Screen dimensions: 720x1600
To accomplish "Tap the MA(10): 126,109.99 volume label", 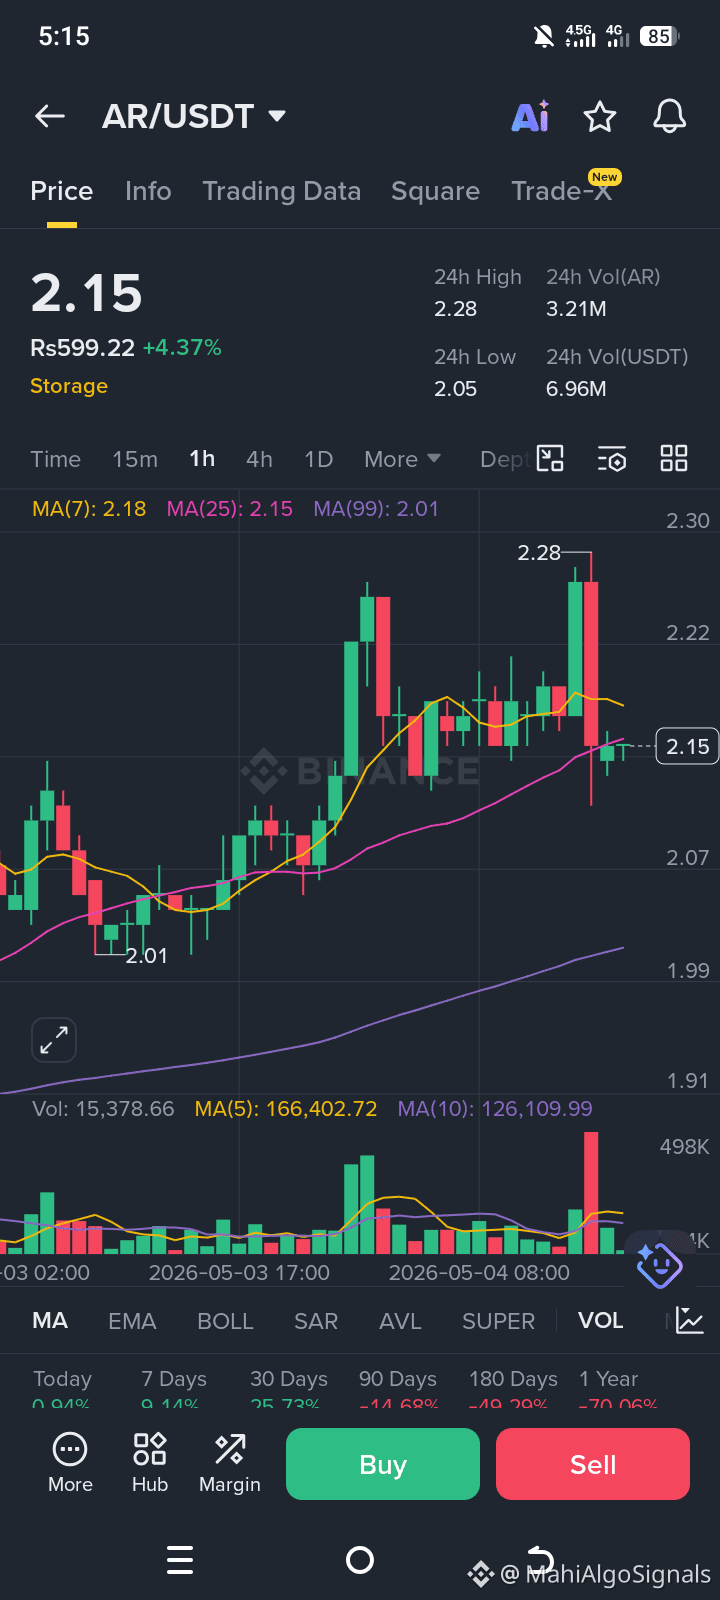I will pyautogui.click(x=495, y=1109).
